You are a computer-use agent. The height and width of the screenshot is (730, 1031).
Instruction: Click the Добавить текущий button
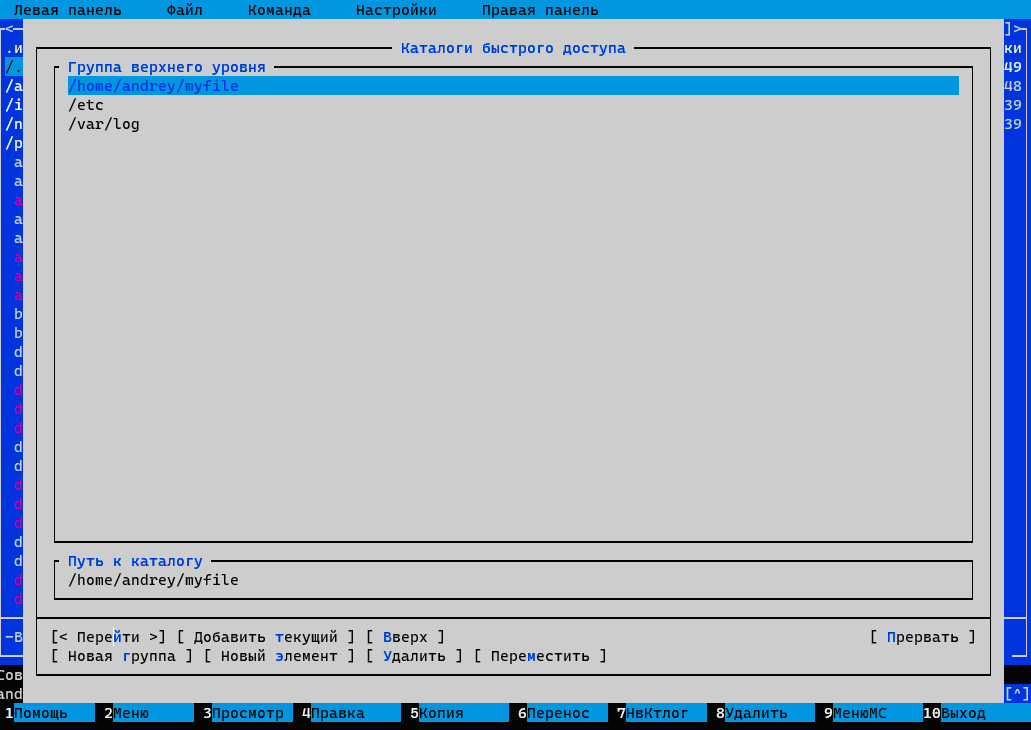click(x=266, y=637)
